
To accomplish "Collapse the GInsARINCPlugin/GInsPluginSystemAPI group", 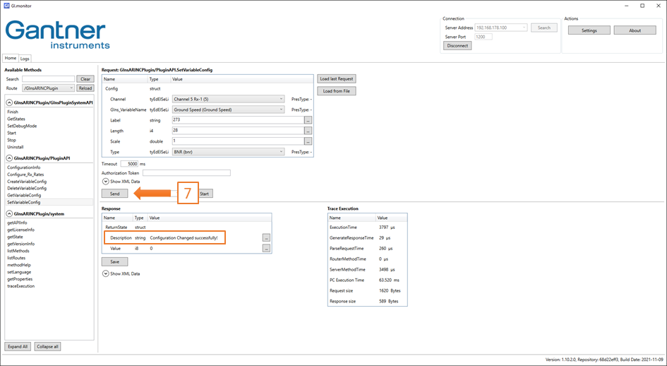I will [x=9, y=103].
